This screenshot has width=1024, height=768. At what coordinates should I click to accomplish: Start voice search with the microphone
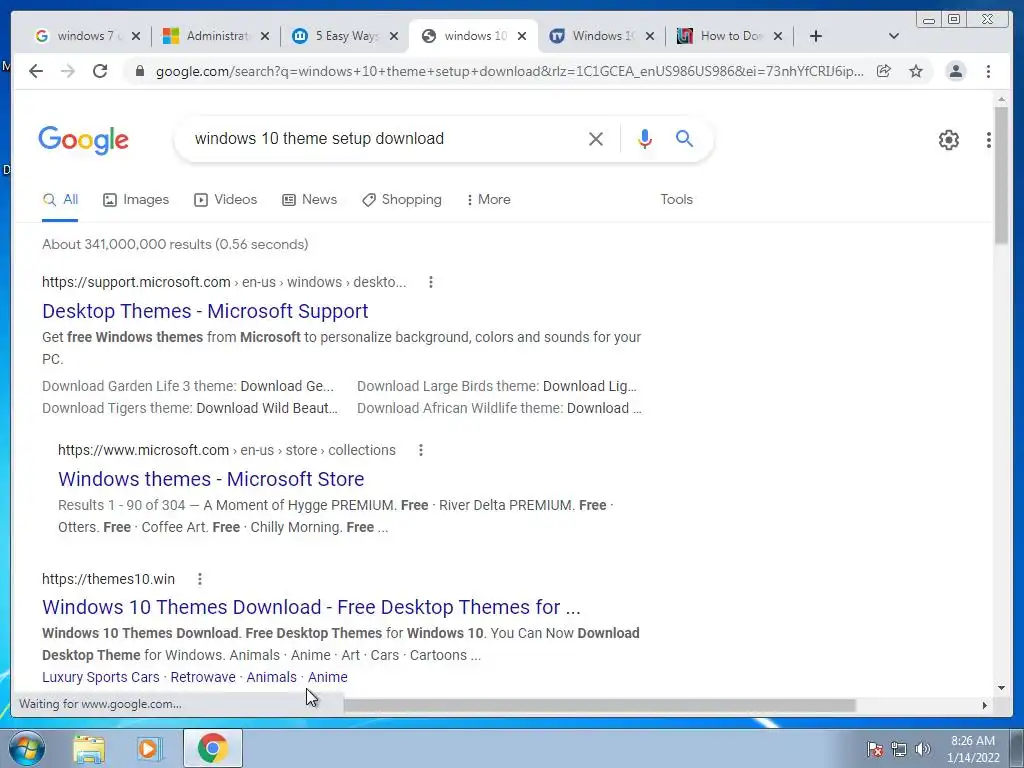pos(645,139)
